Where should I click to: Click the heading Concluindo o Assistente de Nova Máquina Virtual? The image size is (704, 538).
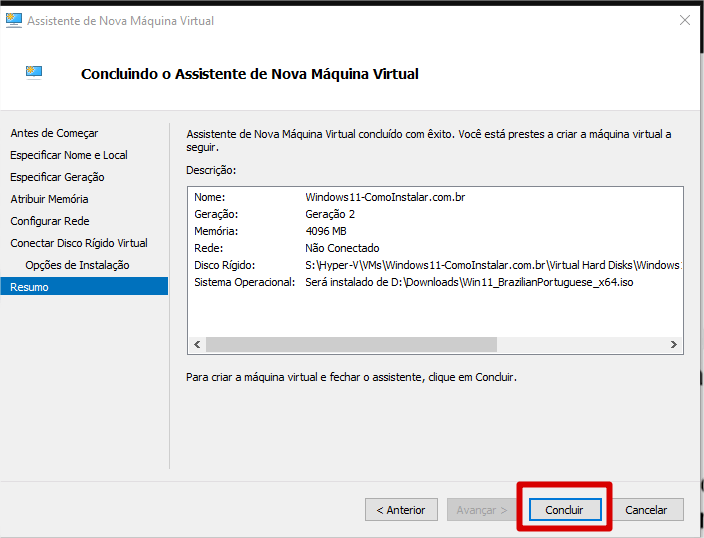(x=250, y=74)
